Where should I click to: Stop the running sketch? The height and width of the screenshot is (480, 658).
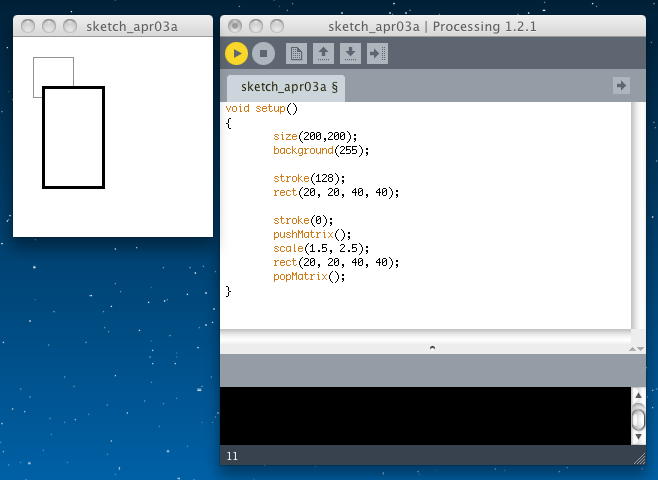tap(263, 54)
